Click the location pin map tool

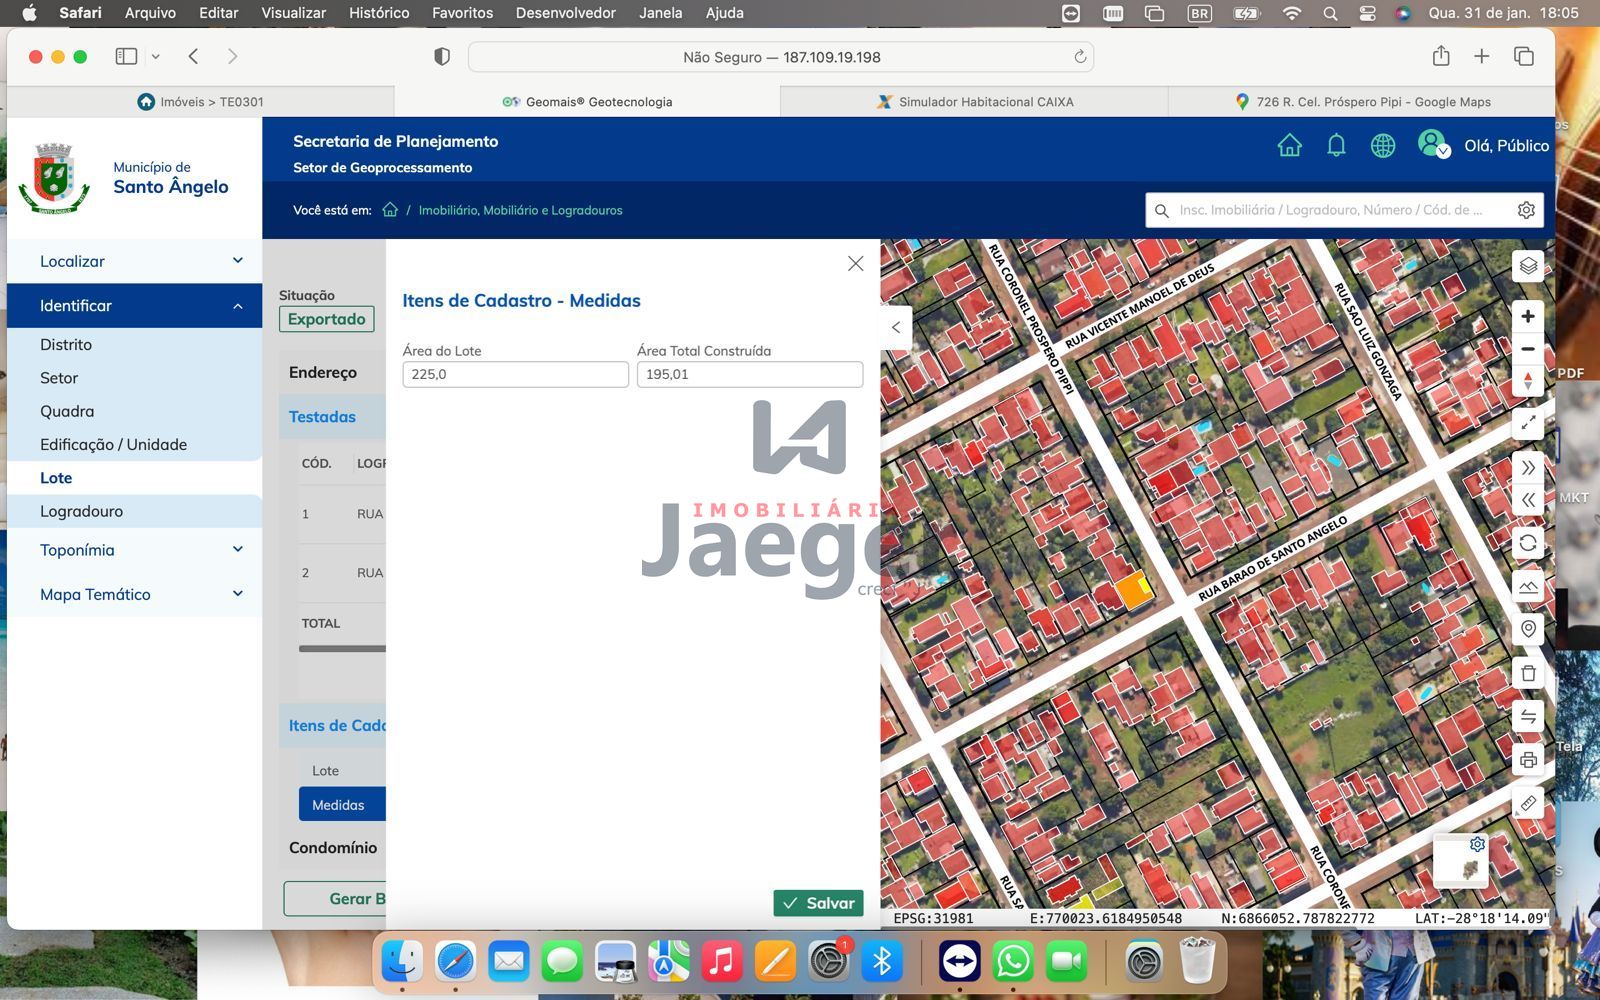pyautogui.click(x=1527, y=629)
